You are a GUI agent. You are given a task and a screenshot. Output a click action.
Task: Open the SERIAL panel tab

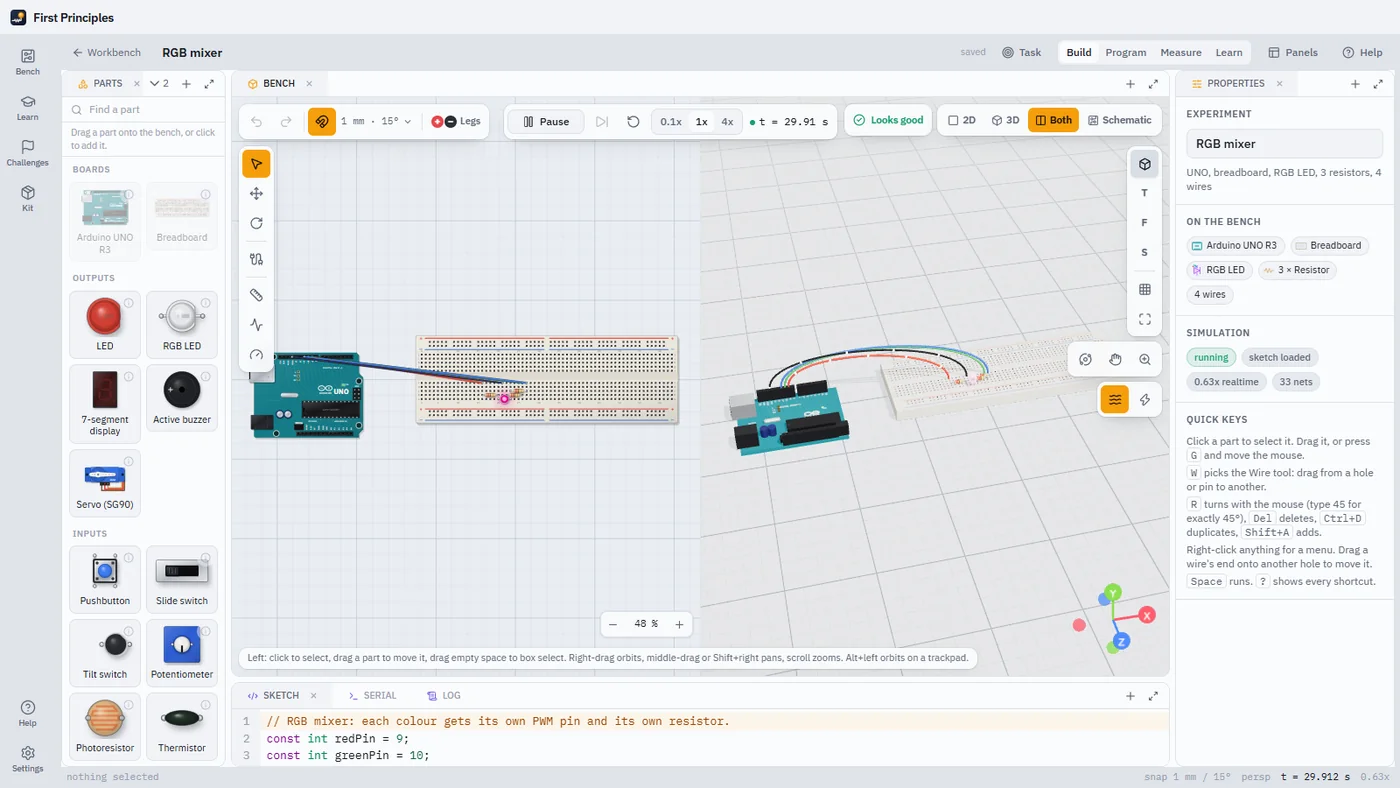(x=372, y=695)
